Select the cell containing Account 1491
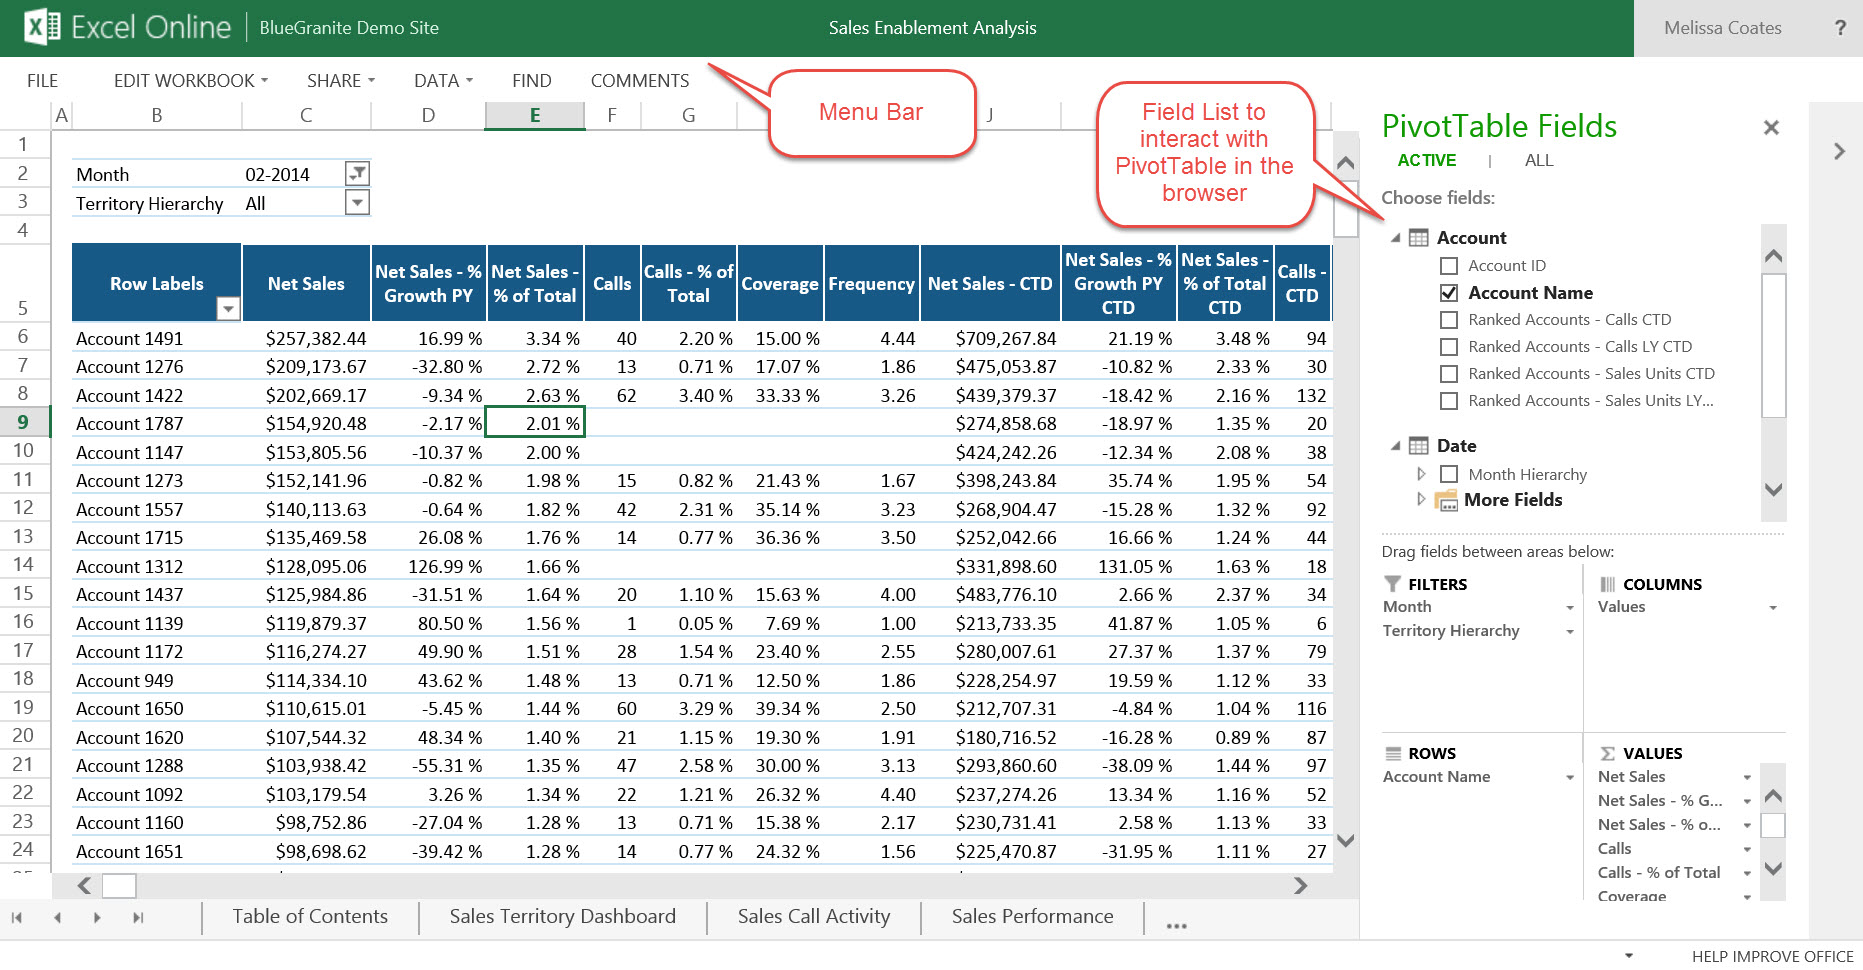Viewport: 1863px width, 970px height. click(129, 338)
